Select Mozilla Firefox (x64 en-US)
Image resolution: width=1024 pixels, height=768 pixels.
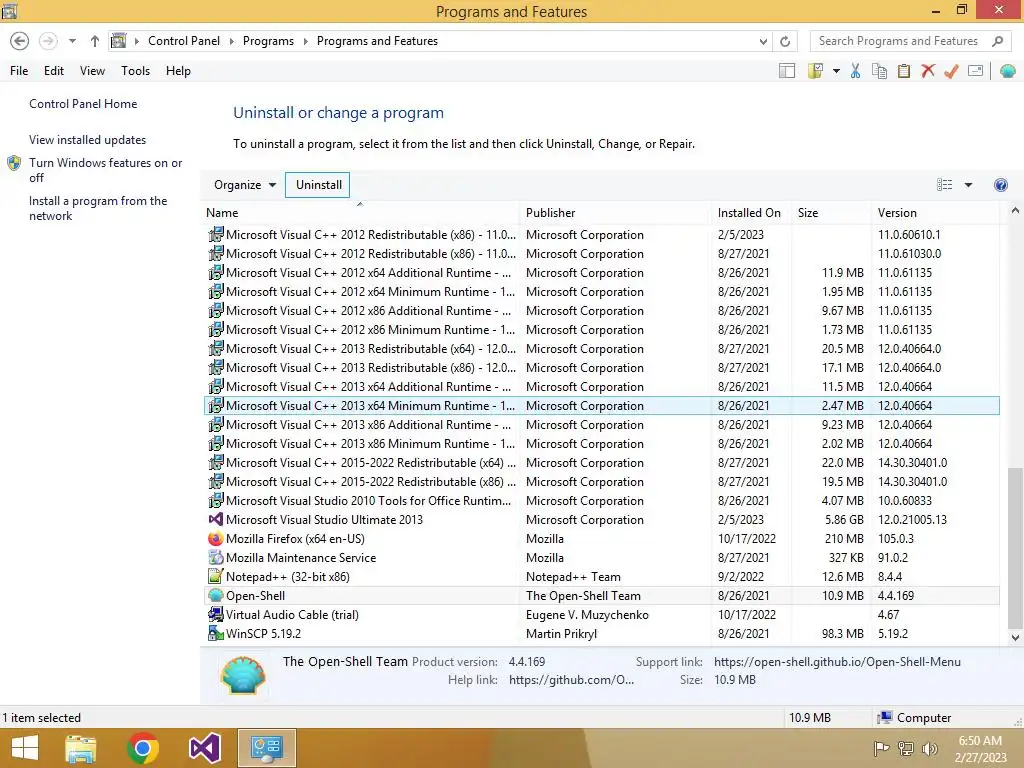pyautogui.click(x=601, y=539)
